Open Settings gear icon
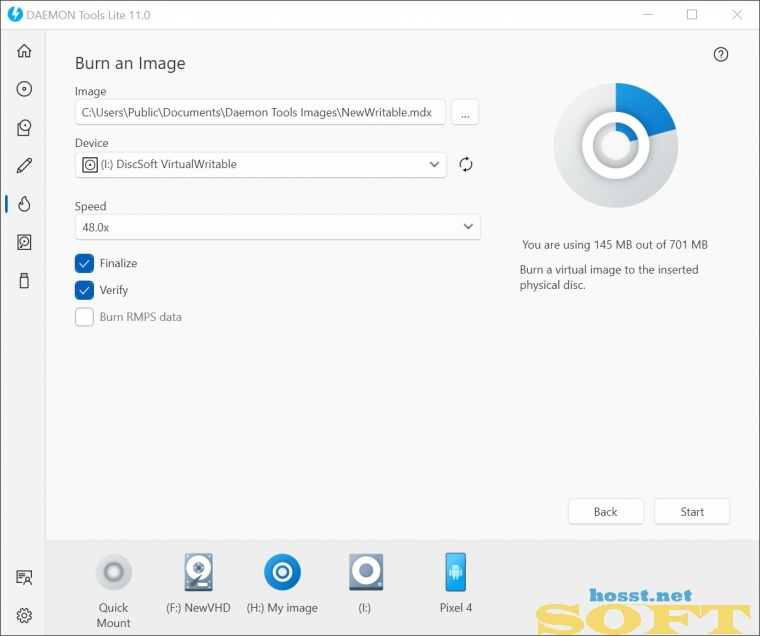This screenshot has width=760, height=636. click(x=24, y=615)
